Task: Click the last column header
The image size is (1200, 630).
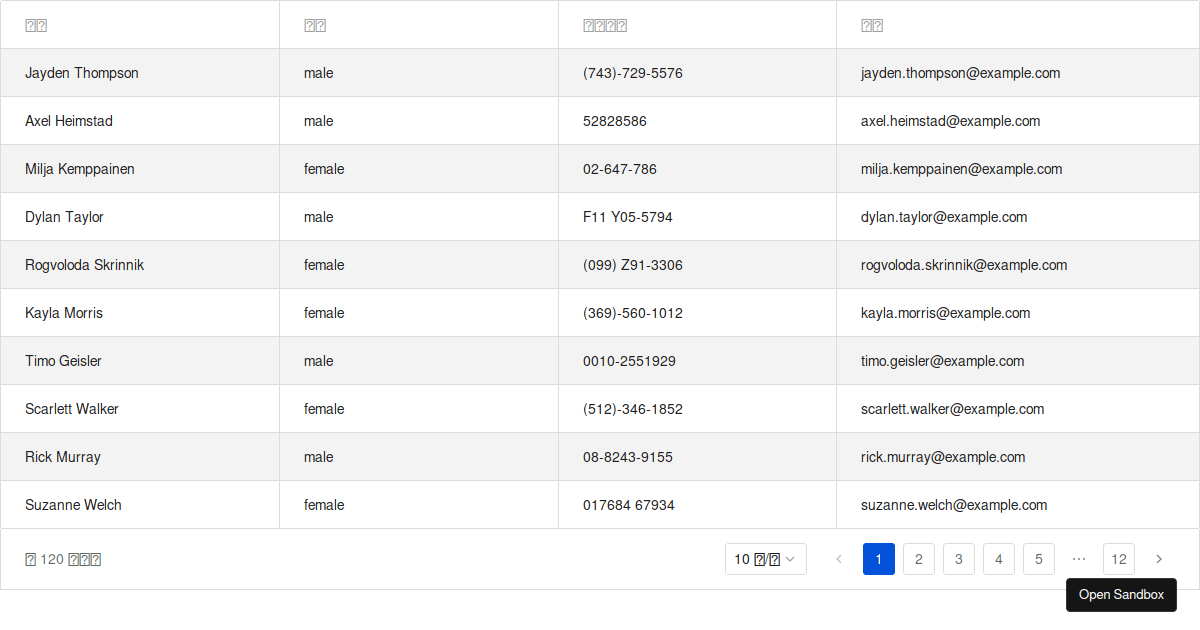Action: click(x=872, y=26)
